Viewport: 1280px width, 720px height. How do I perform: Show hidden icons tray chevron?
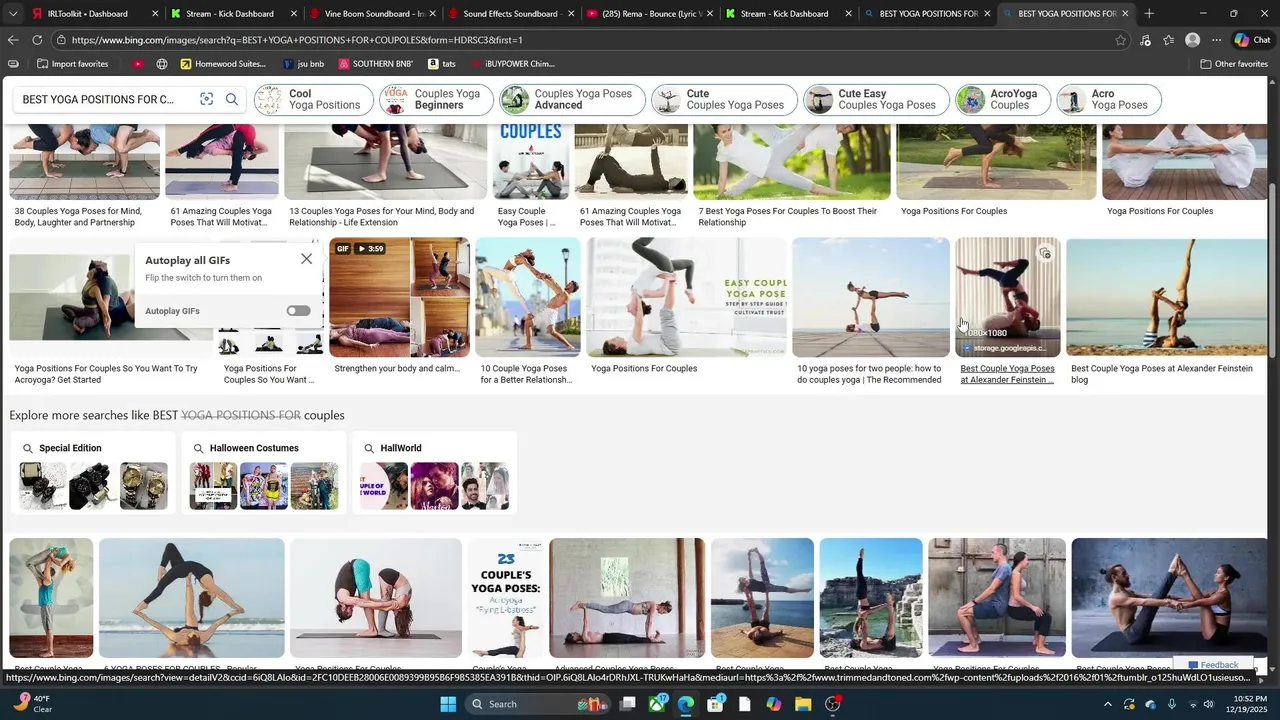[1108, 704]
